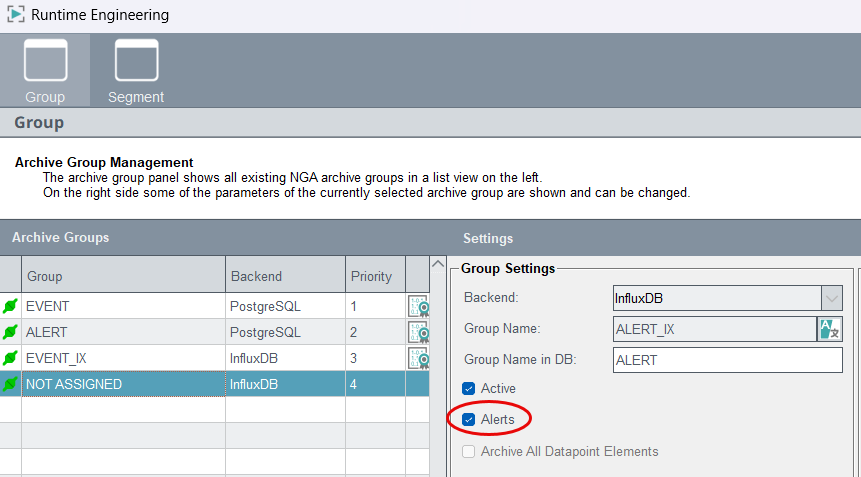
Task: Click the archive list scroll up arrow
Action: coord(438,264)
